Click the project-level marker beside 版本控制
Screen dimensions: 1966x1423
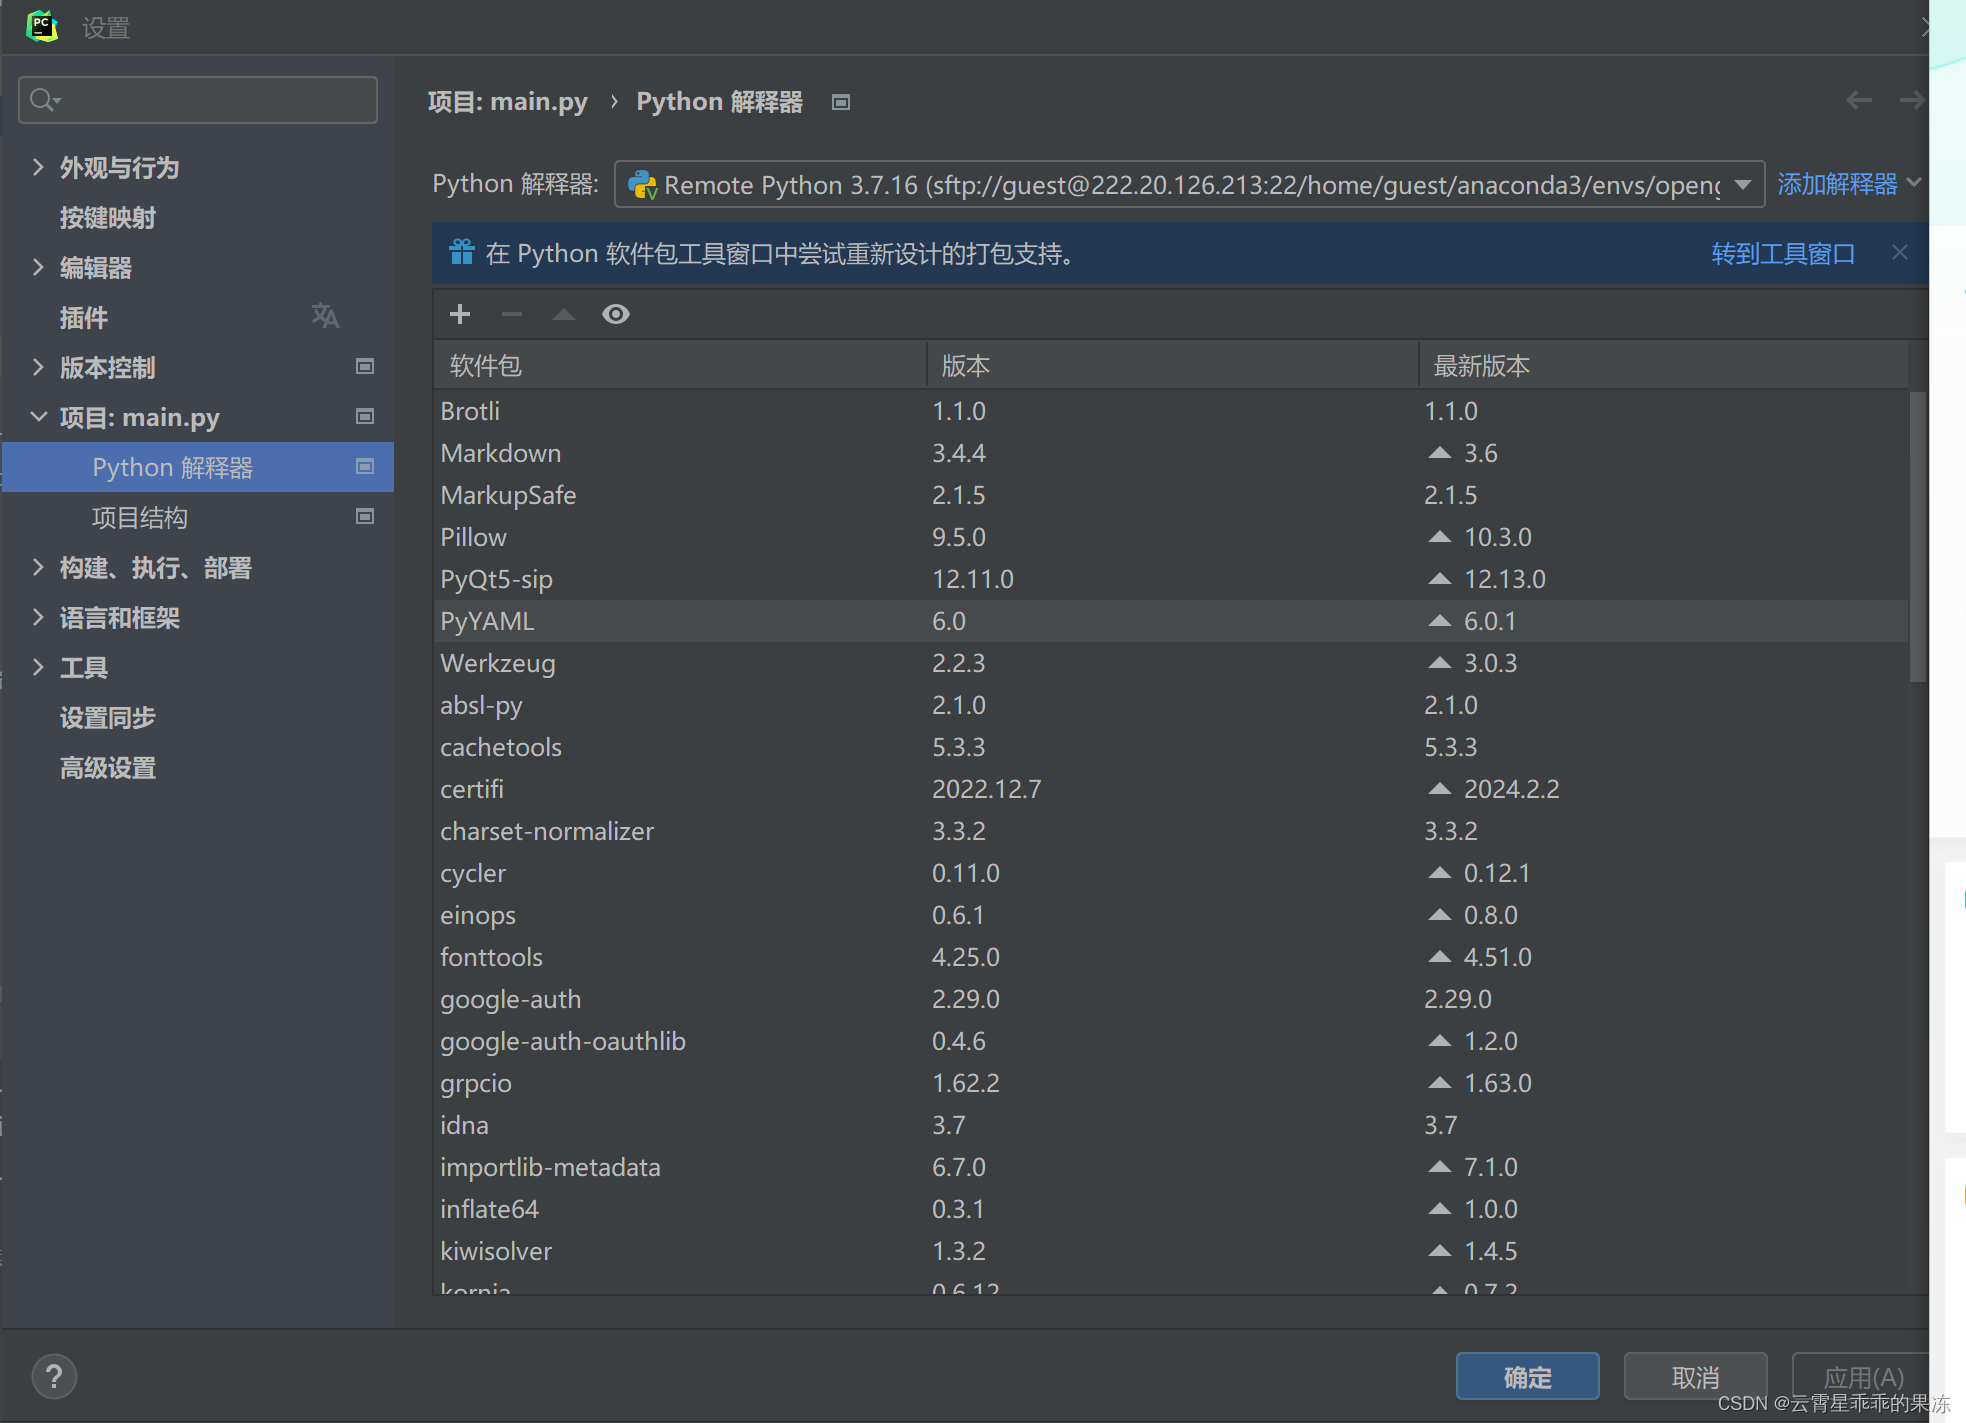point(365,367)
